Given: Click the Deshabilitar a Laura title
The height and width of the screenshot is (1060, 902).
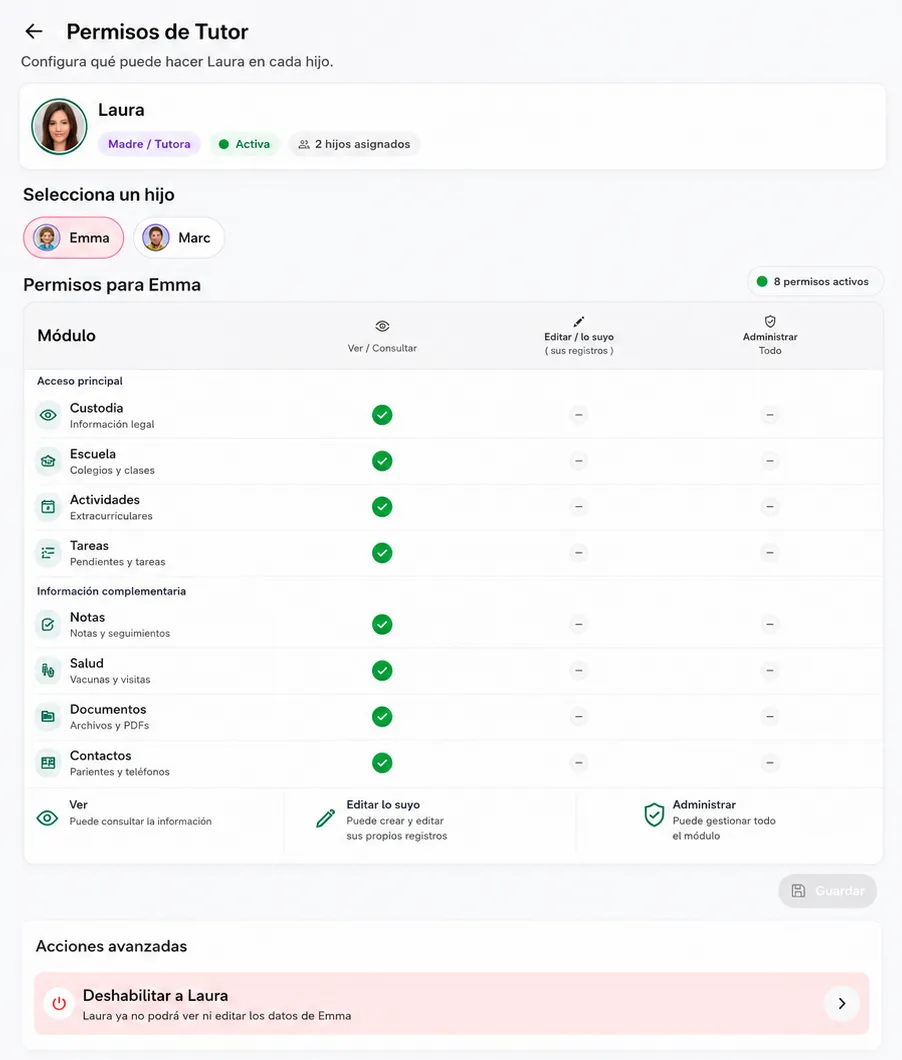Looking at the screenshot, I should tap(156, 996).
